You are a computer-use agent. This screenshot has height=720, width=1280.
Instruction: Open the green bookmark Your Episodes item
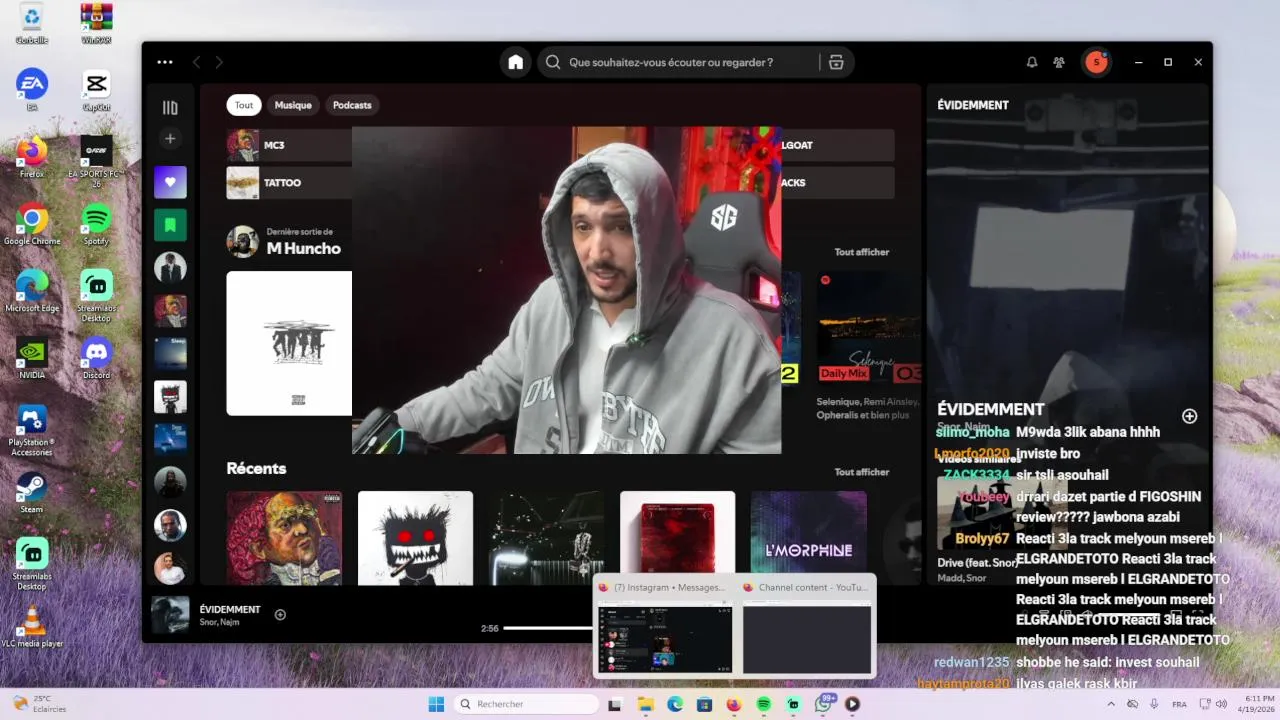[170, 225]
